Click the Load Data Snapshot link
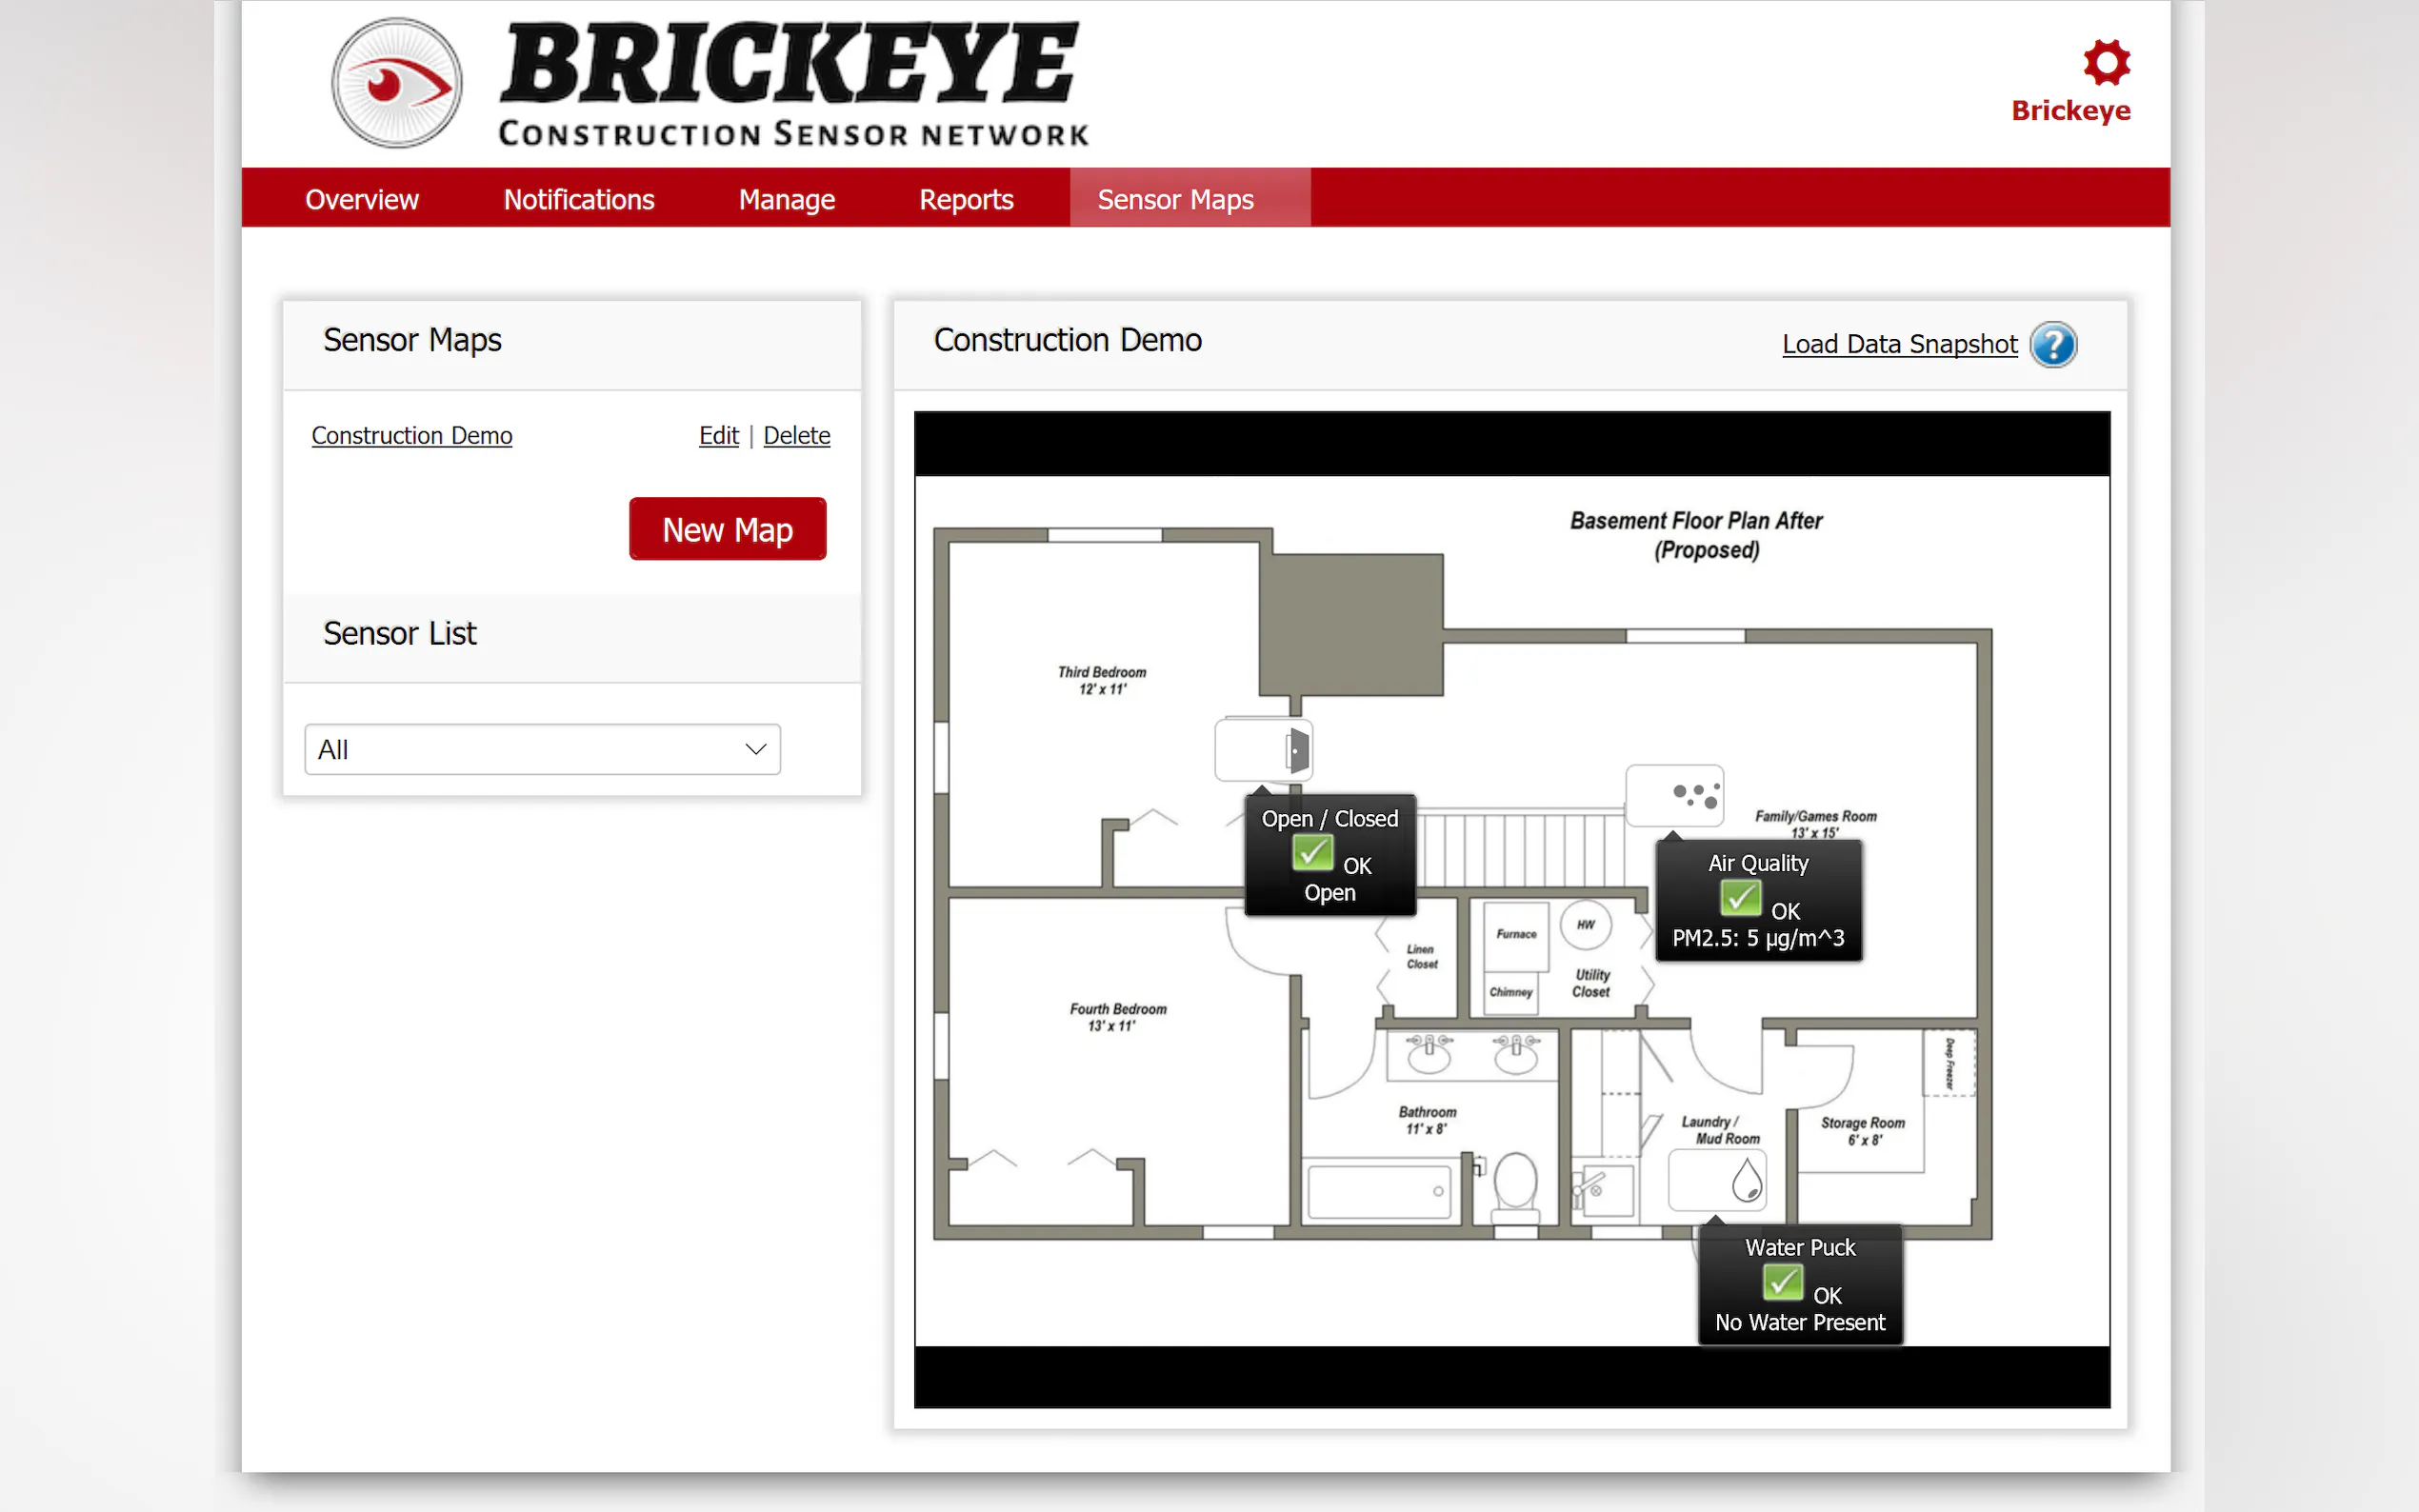Image resolution: width=2419 pixels, height=1512 pixels. 1898,344
